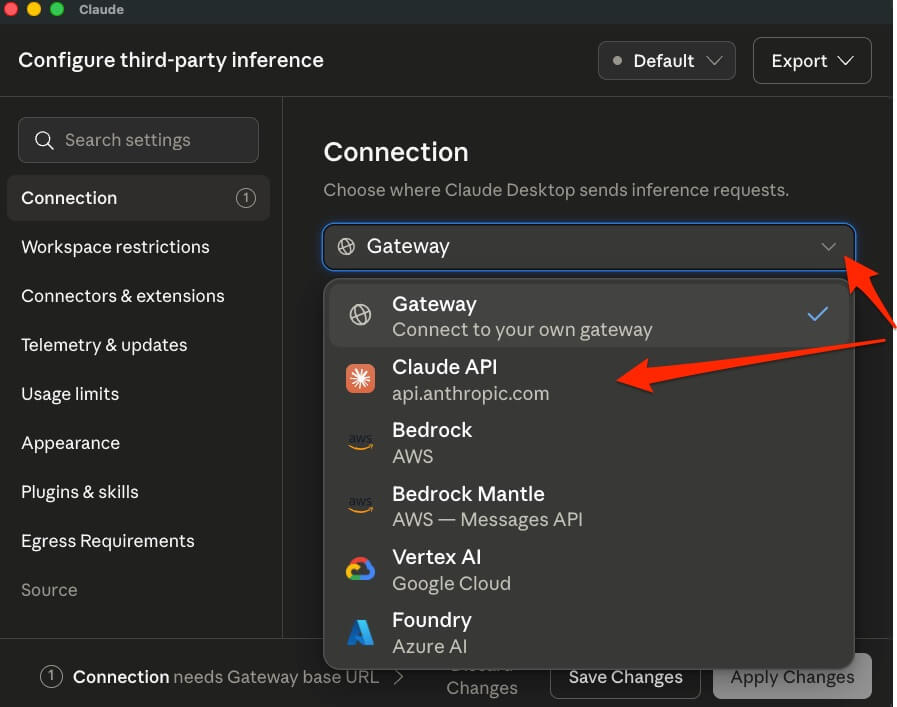Open Plugins & skills settings
Screen dimensions: 897x707
tap(138, 492)
